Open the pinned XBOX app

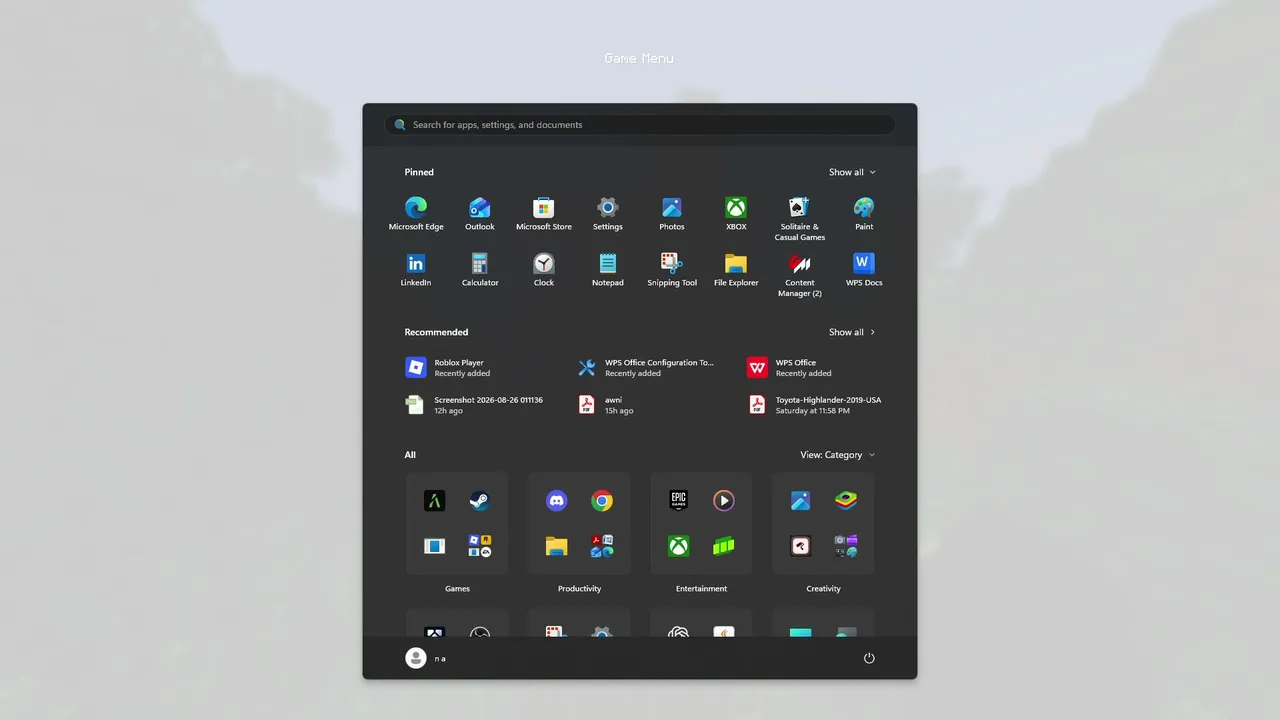click(x=736, y=214)
